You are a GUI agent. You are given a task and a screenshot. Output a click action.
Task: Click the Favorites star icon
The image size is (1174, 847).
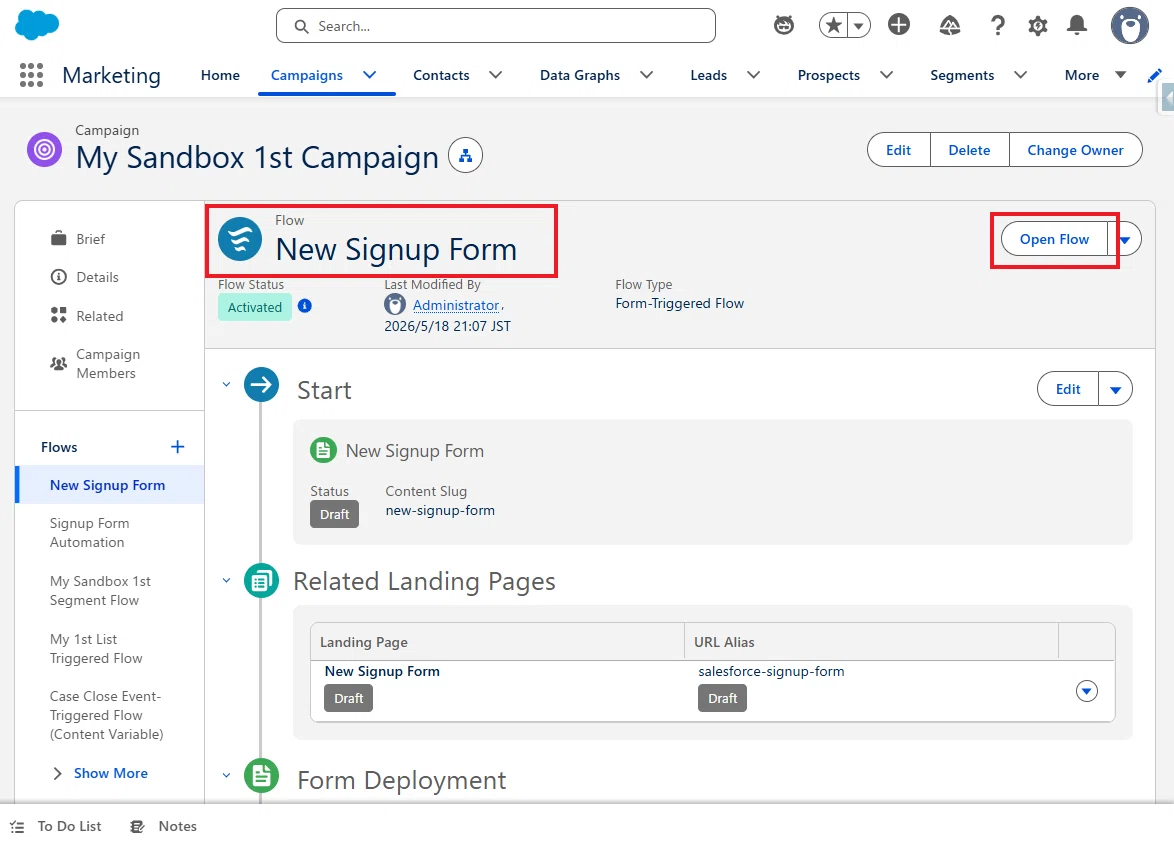tap(833, 25)
